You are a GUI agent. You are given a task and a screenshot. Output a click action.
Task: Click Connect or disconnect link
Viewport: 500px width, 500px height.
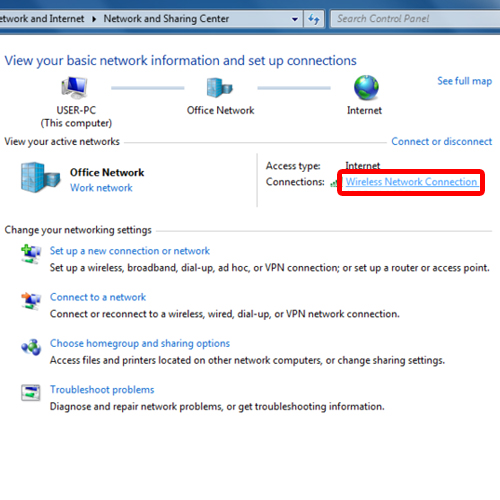[x=441, y=141]
